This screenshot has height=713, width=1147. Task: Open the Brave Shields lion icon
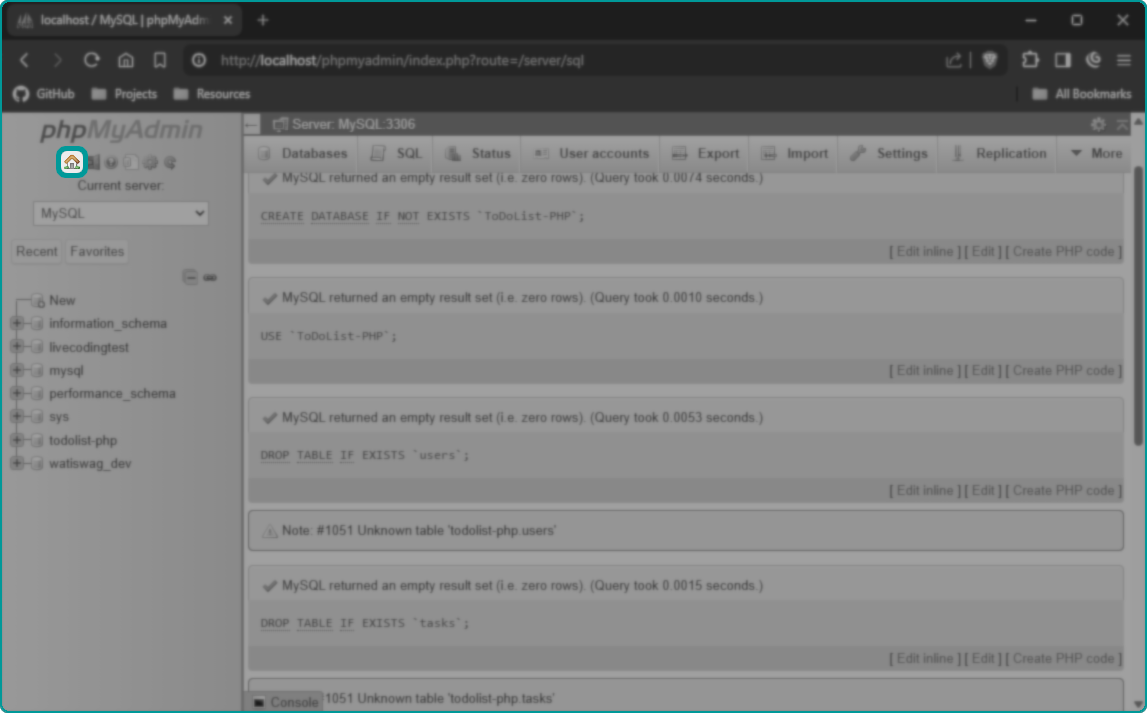point(990,61)
